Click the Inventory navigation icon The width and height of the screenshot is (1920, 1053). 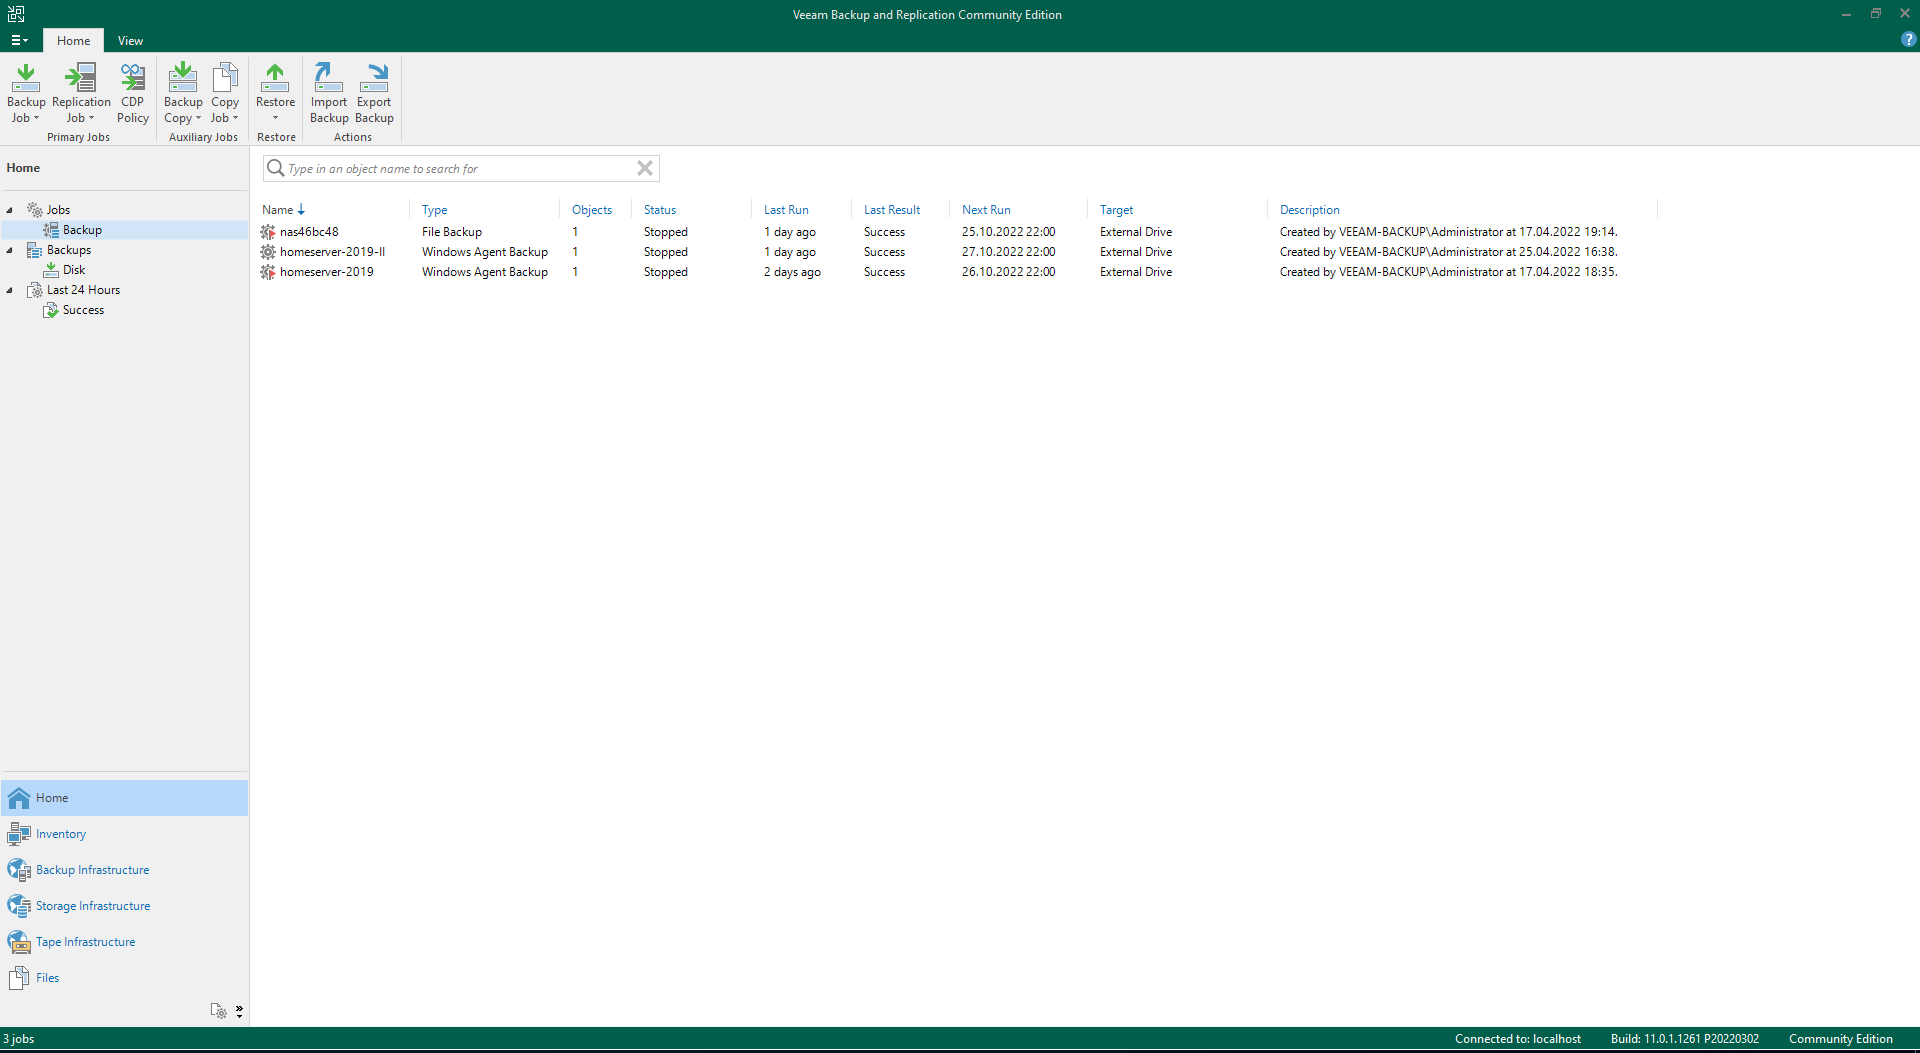(19, 834)
